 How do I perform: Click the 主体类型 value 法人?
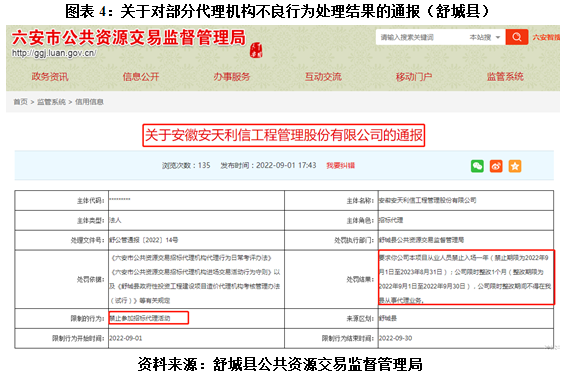click(116, 220)
